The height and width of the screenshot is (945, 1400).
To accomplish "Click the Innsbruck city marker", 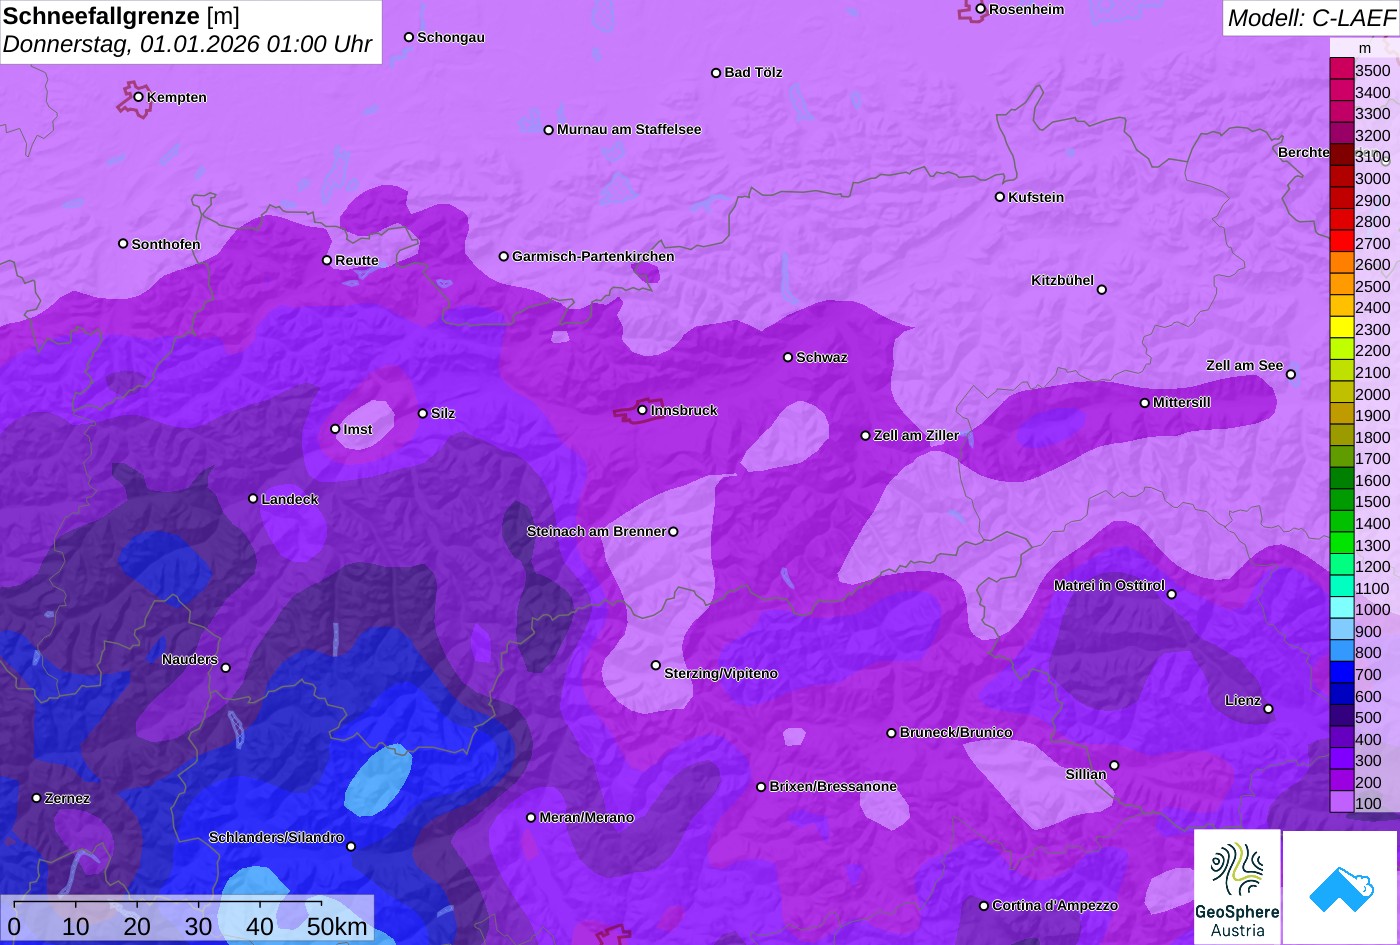I will click(642, 410).
